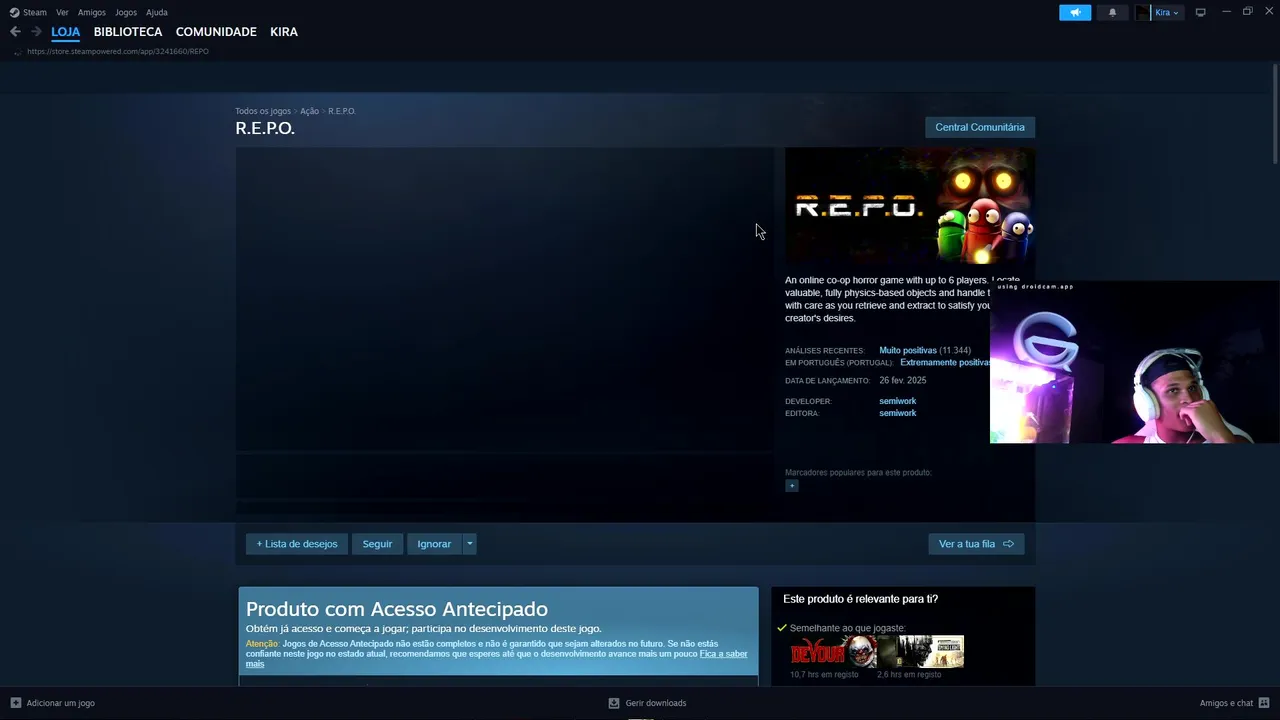Viewport: 1280px width, 720px height.
Task: Open the Jogos menu
Action: coord(126,12)
